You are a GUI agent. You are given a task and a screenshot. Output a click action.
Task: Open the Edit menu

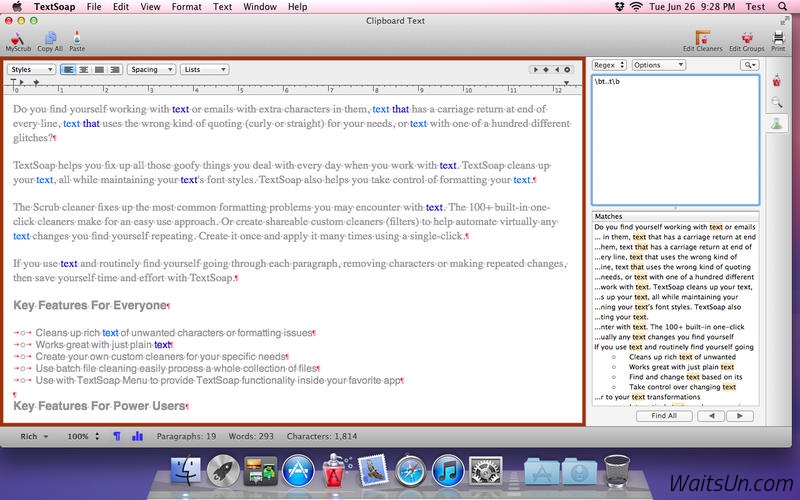pyautogui.click(x=121, y=7)
